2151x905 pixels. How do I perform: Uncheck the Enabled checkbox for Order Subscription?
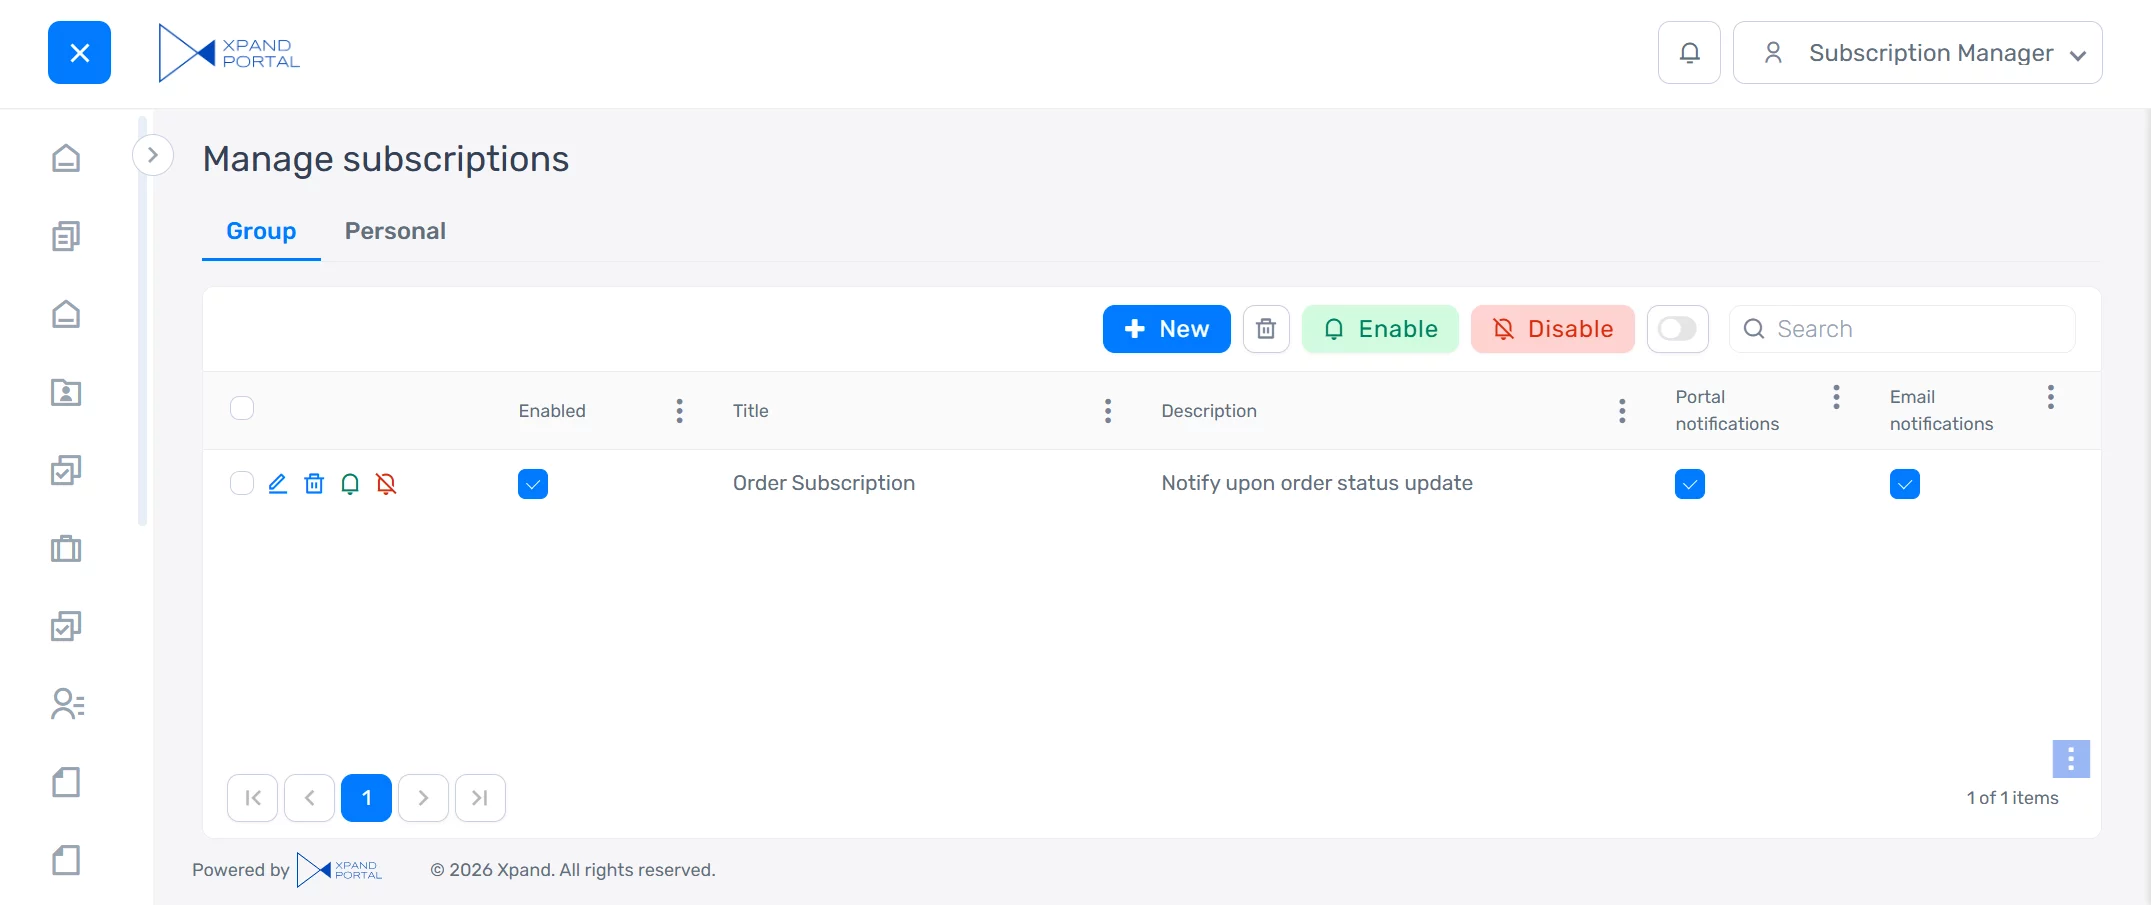point(533,484)
